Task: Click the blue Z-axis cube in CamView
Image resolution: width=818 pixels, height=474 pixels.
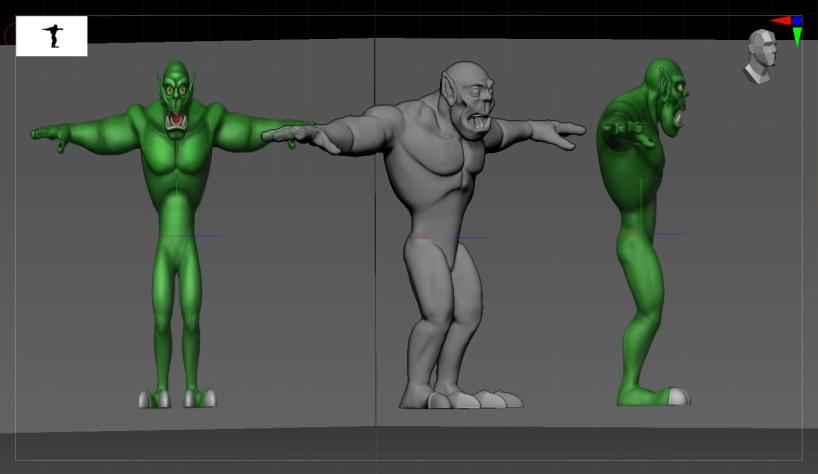Action: tap(798, 21)
